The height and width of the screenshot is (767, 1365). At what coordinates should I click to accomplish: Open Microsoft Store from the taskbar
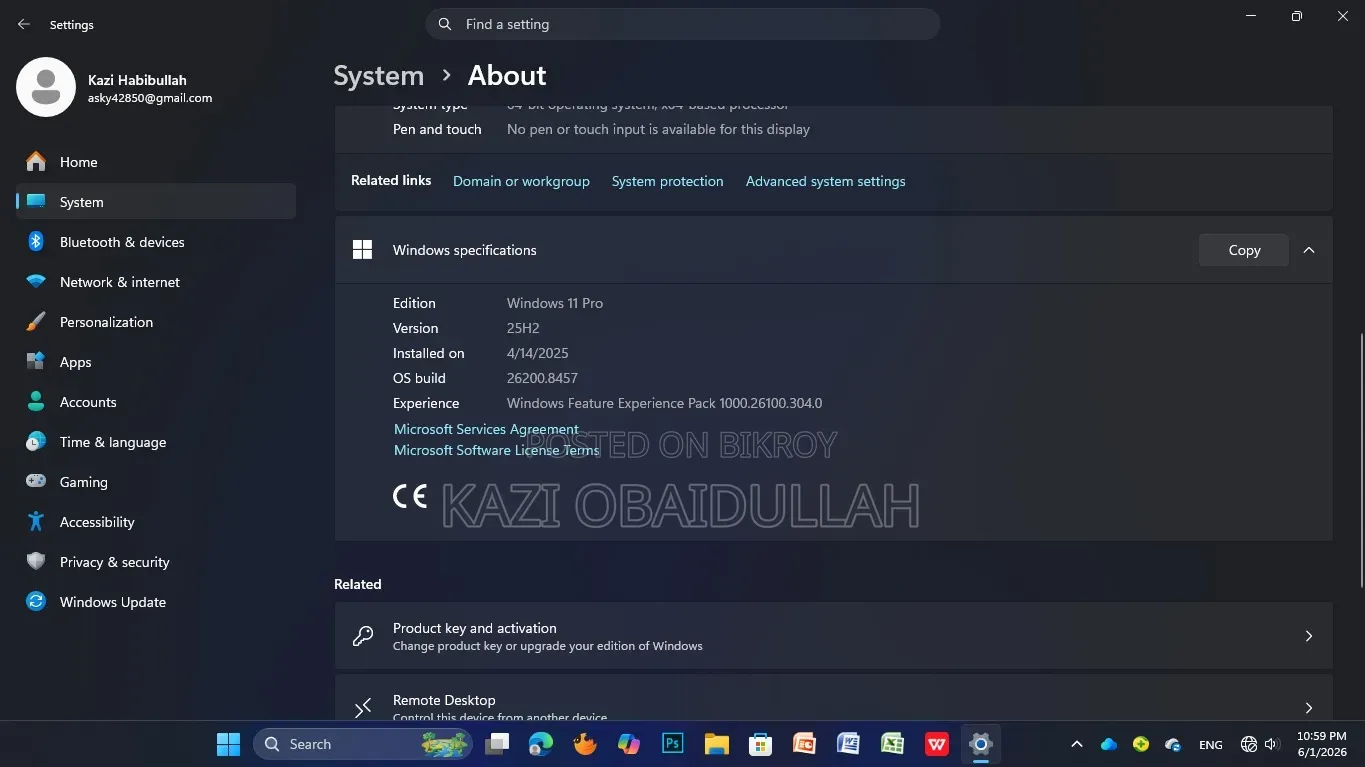[761, 744]
